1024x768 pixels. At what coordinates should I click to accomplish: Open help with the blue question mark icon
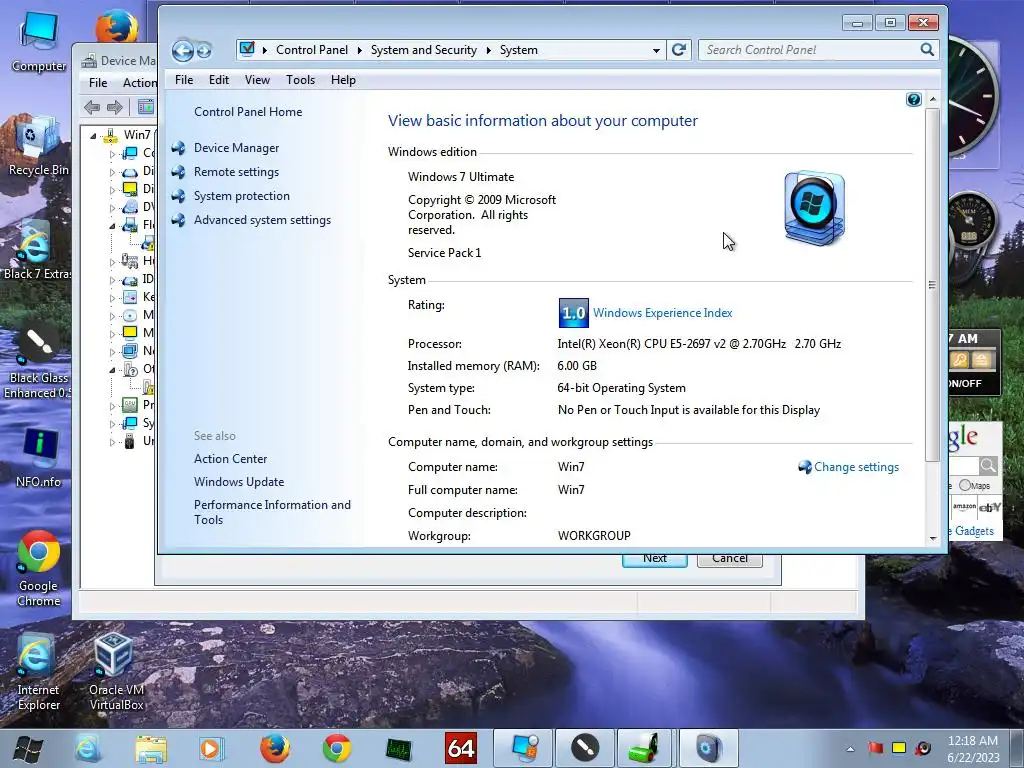914,99
